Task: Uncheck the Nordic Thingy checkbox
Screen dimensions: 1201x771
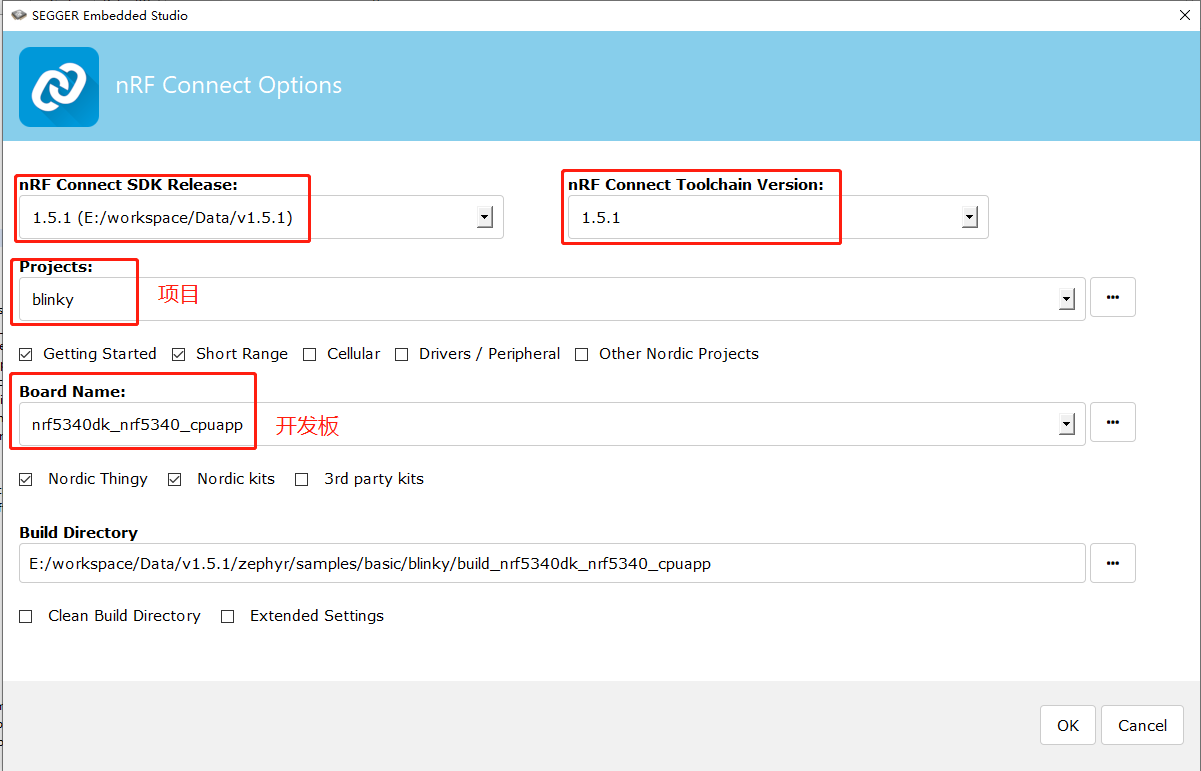Action: point(26,479)
